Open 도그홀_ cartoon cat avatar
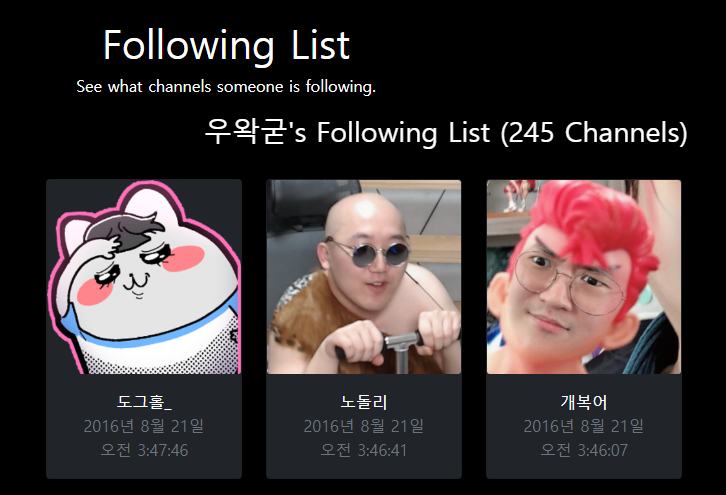Screen dimensions: 726x495 click(144, 277)
